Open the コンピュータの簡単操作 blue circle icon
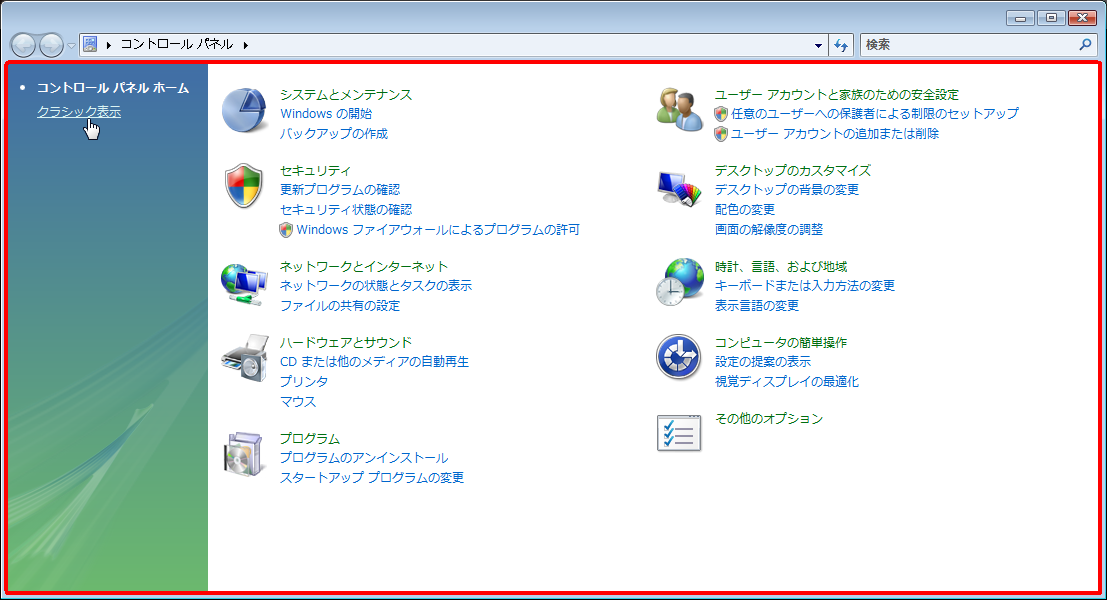 click(x=678, y=357)
